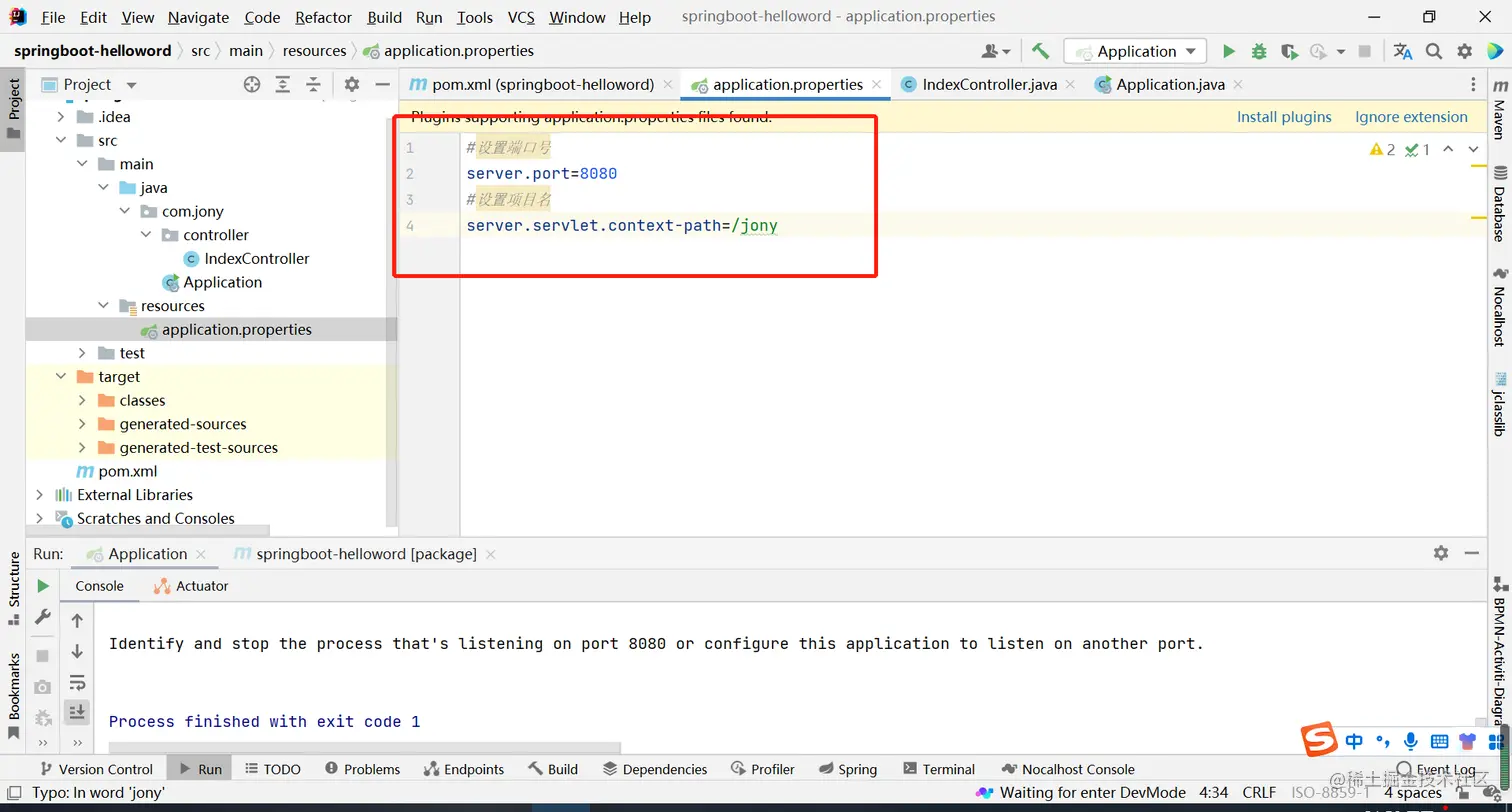
Task: Toggle the Project tool window side button
Action: 14,110
